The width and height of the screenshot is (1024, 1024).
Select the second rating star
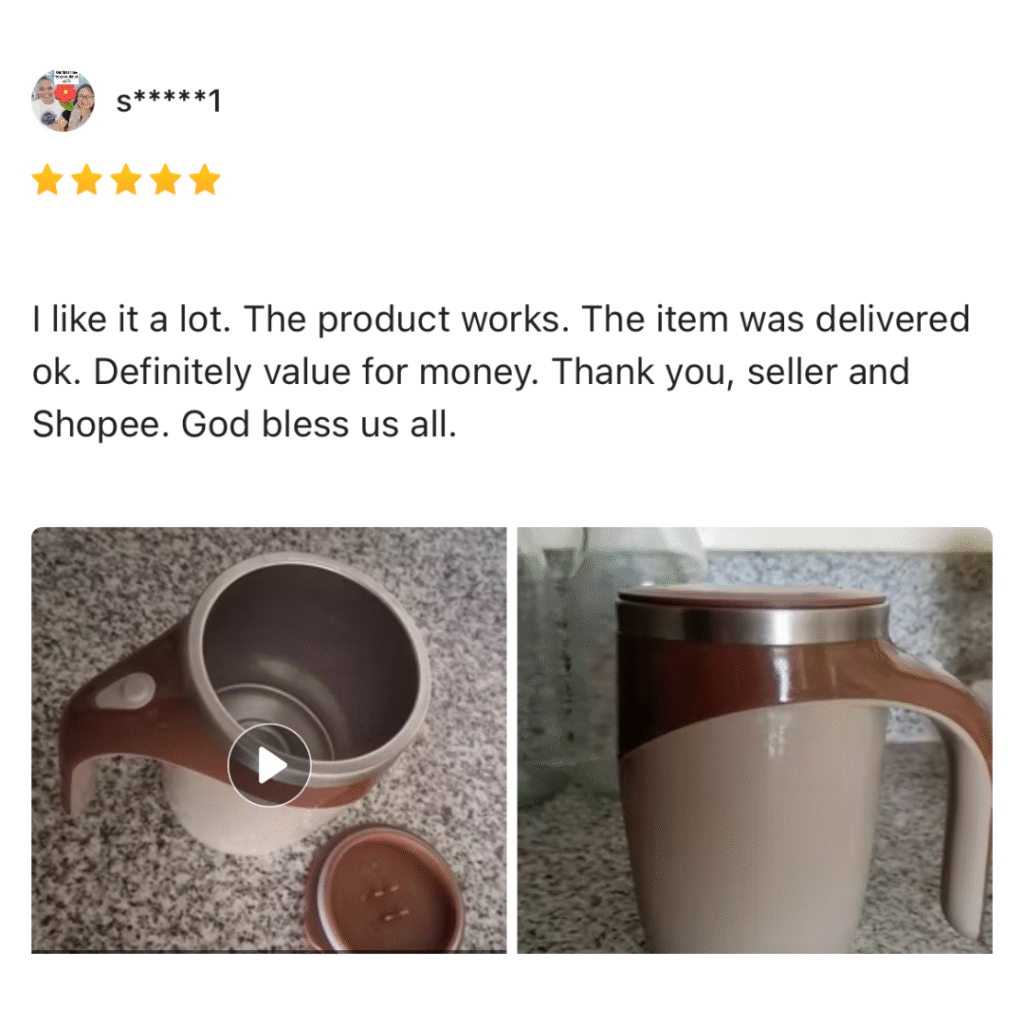tap(87, 180)
